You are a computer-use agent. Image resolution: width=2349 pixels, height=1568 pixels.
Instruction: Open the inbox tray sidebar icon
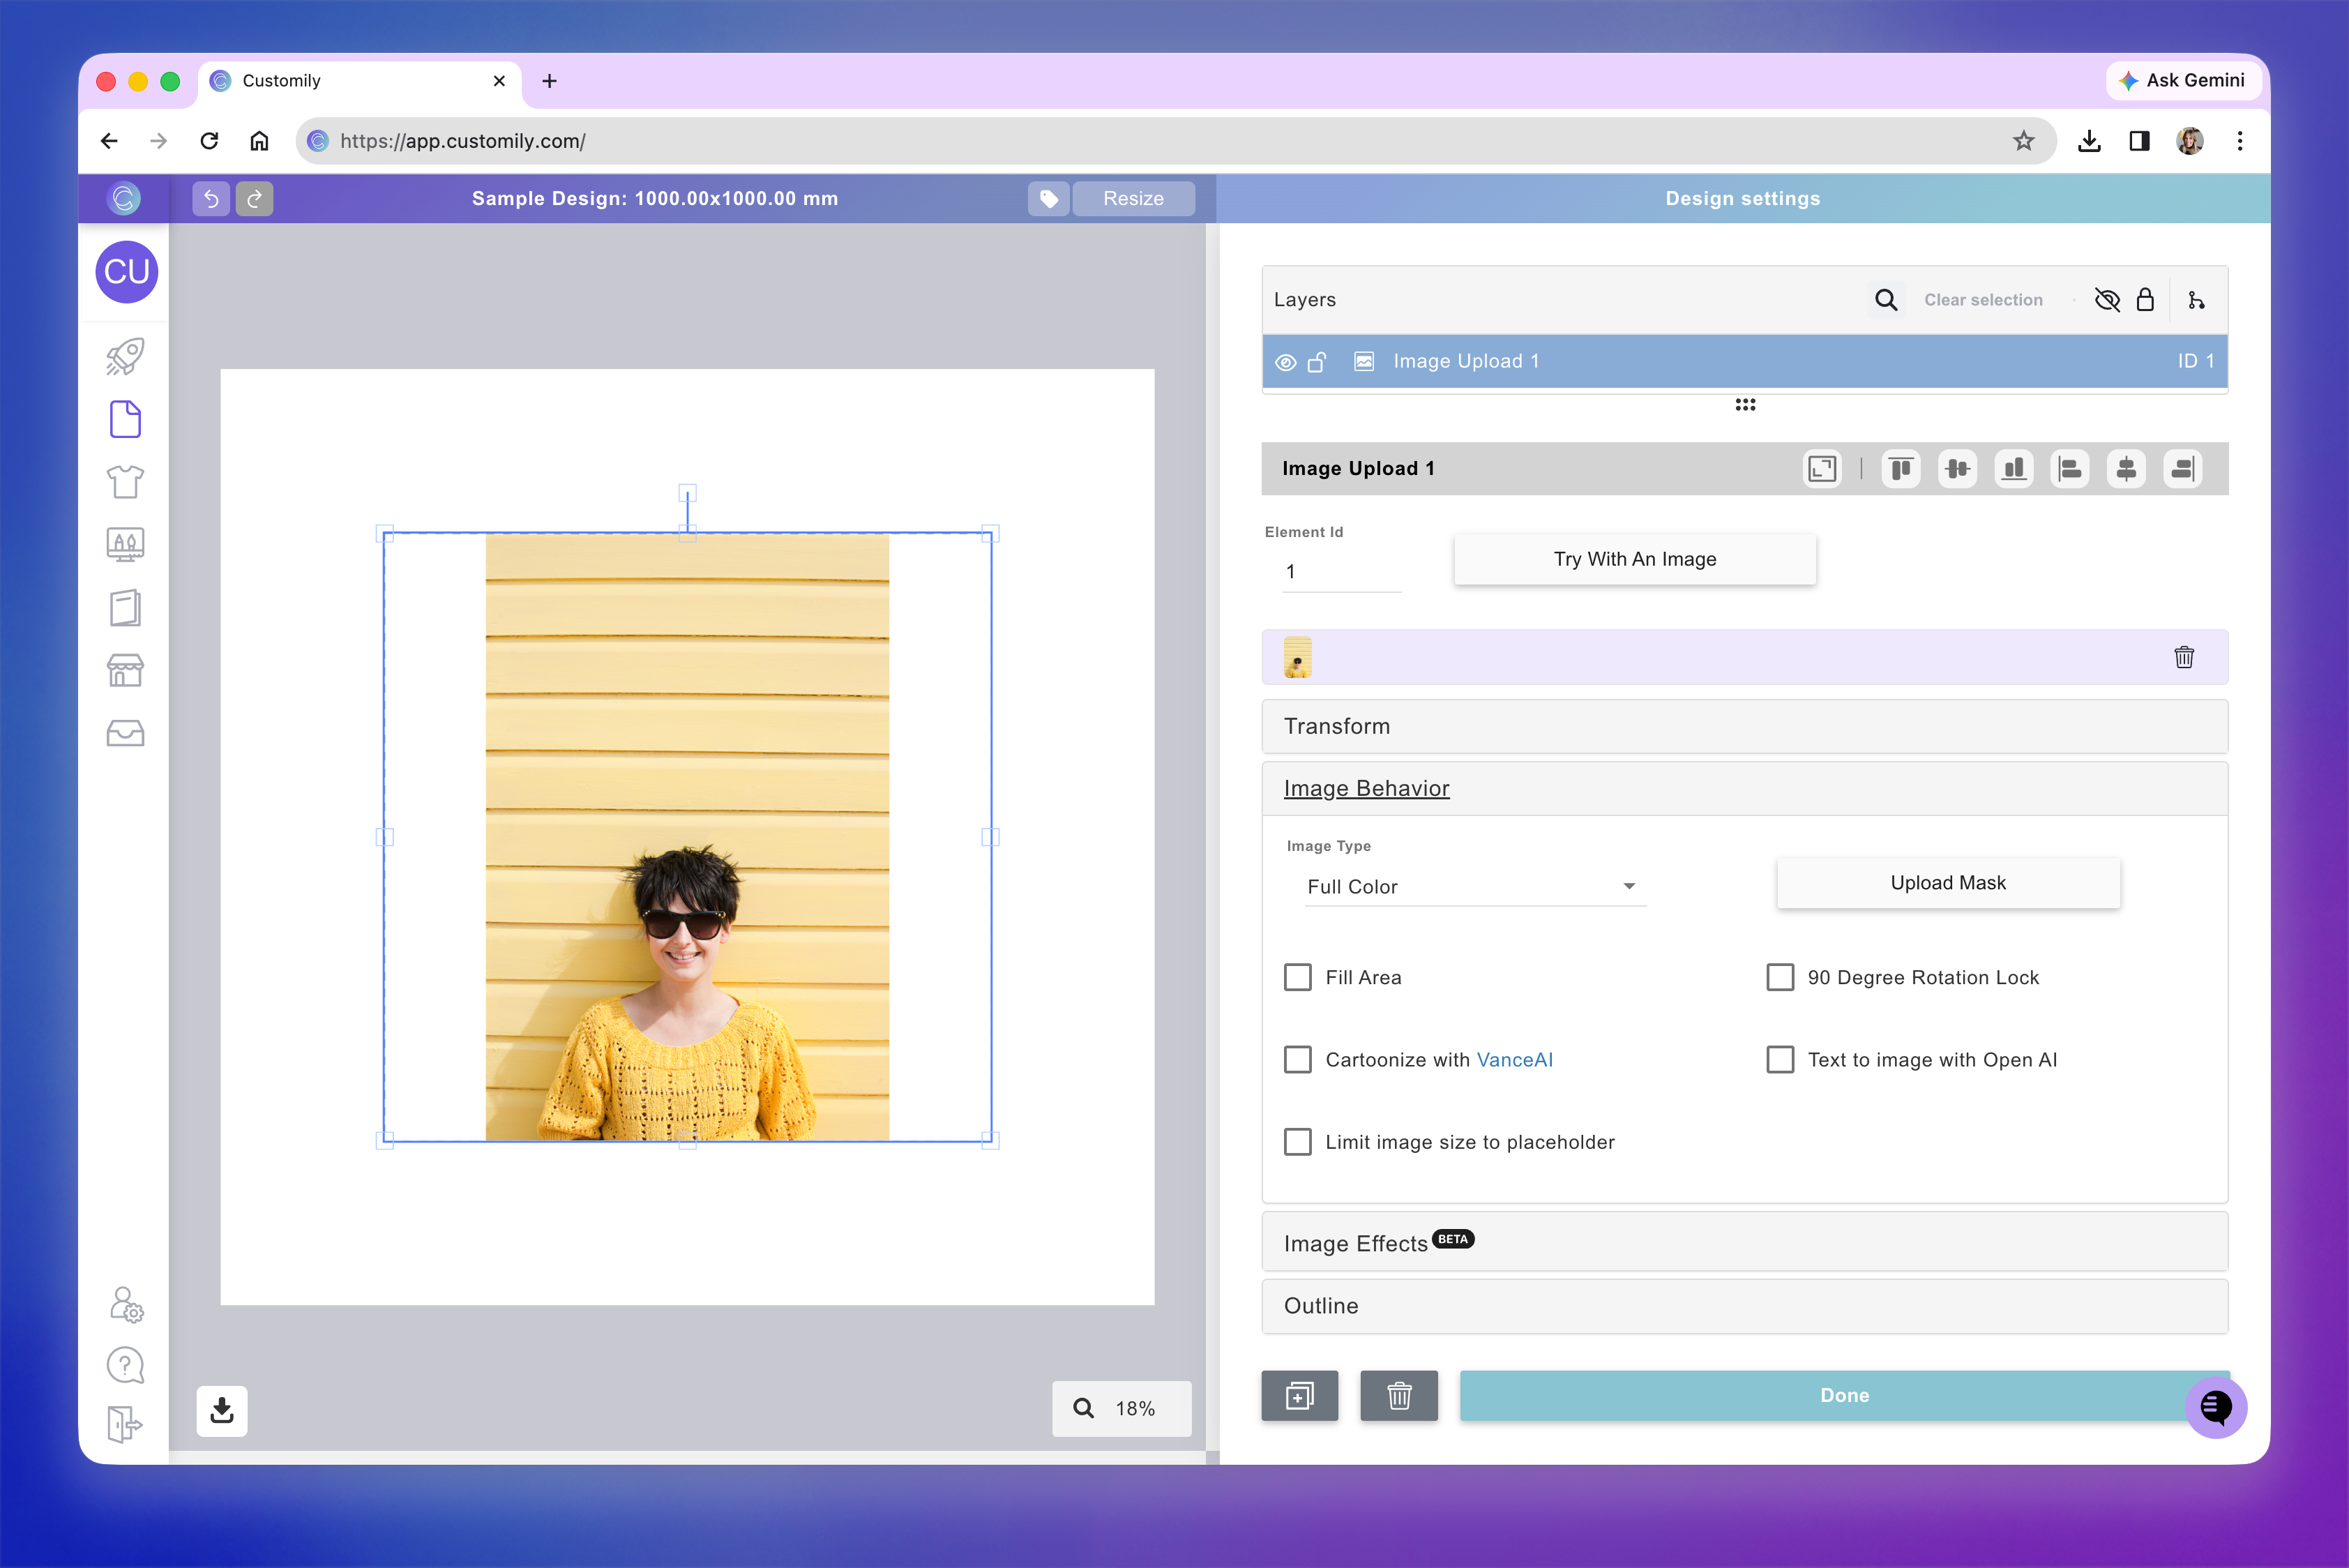(x=125, y=733)
